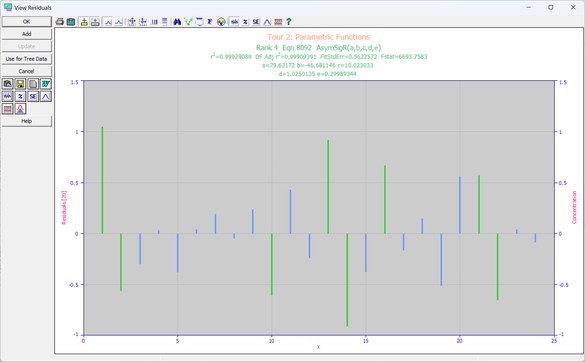The width and height of the screenshot is (585, 362).
Task: Open Help from the left panel
Action: click(26, 121)
